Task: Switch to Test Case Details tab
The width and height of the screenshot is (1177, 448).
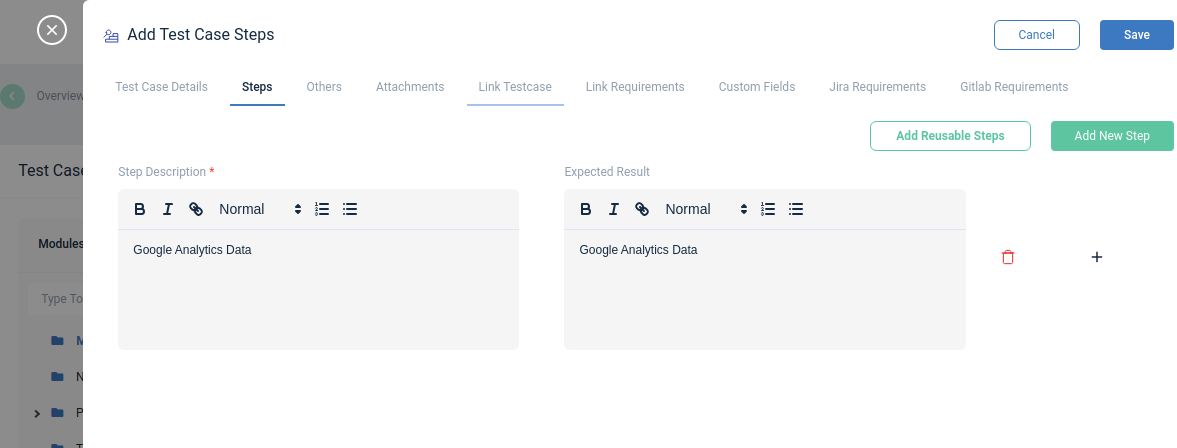Action: point(161,87)
